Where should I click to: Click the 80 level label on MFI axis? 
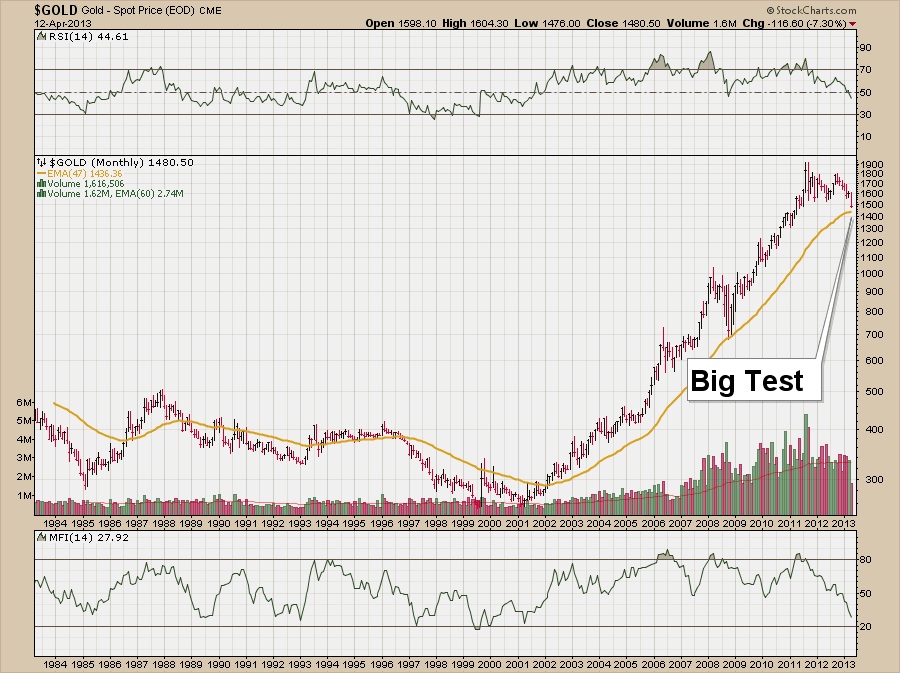pyautogui.click(x=867, y=560)
